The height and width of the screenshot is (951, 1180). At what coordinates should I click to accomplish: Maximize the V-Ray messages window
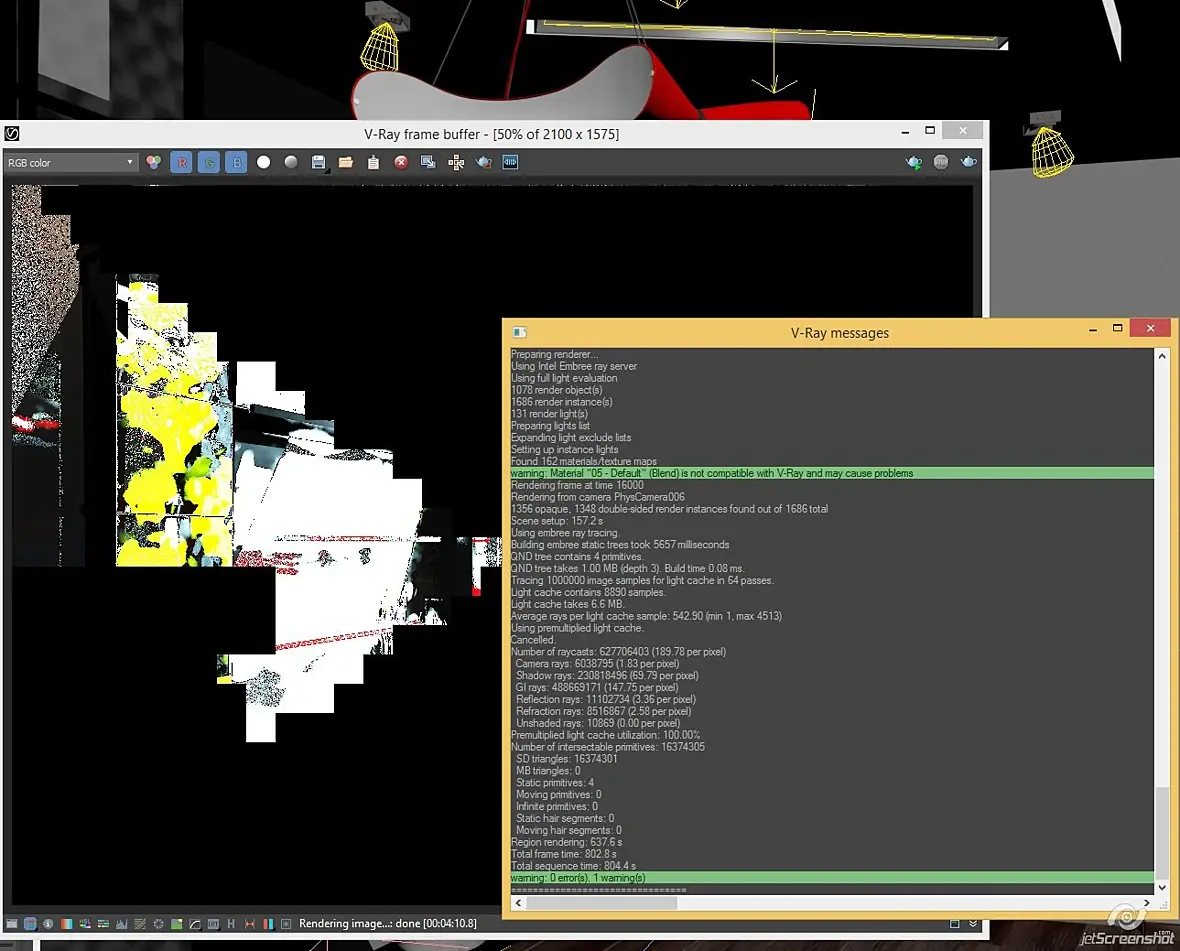[1118, 328]
